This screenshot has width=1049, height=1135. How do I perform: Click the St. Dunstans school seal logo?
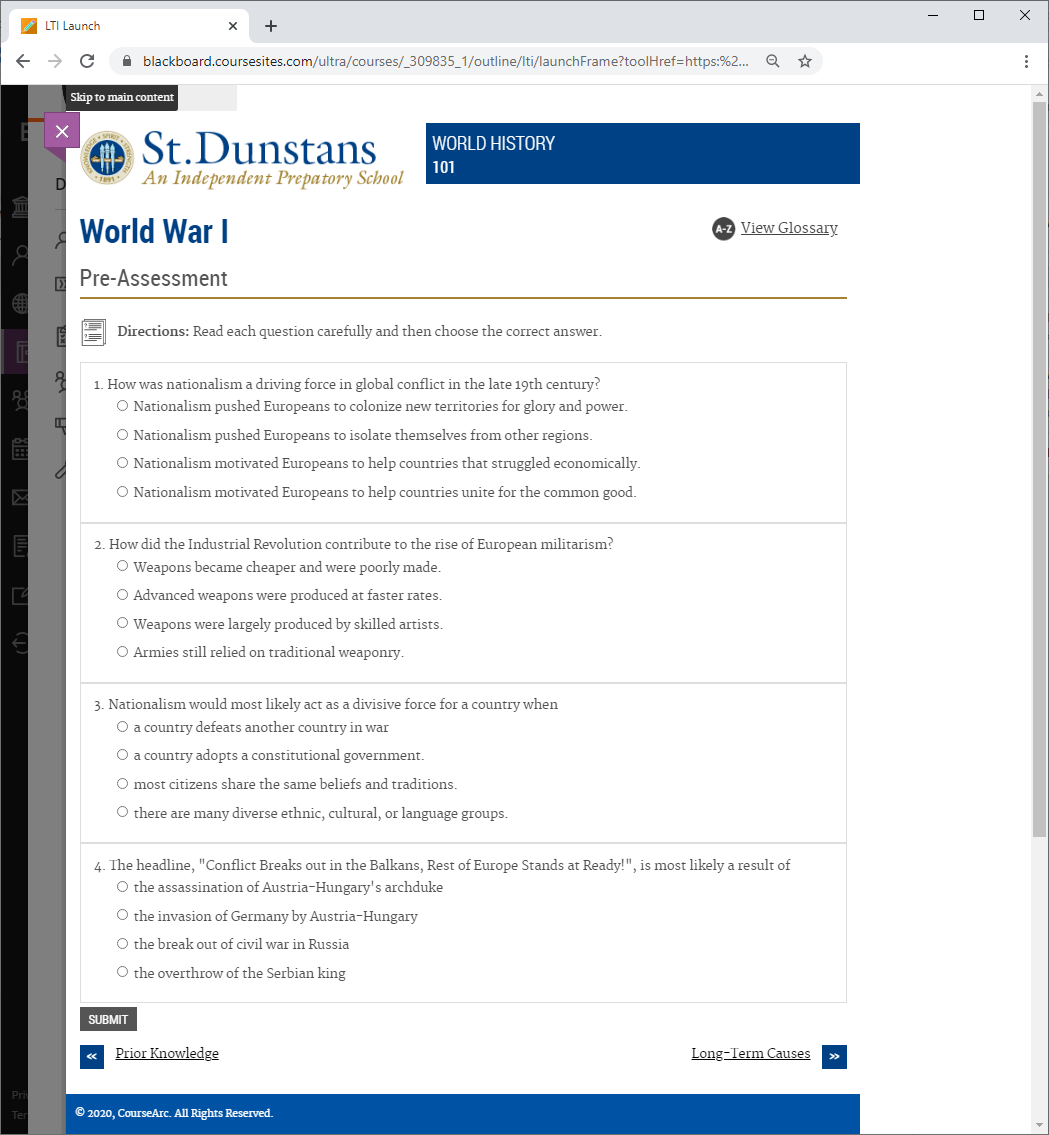click(107, 158)
